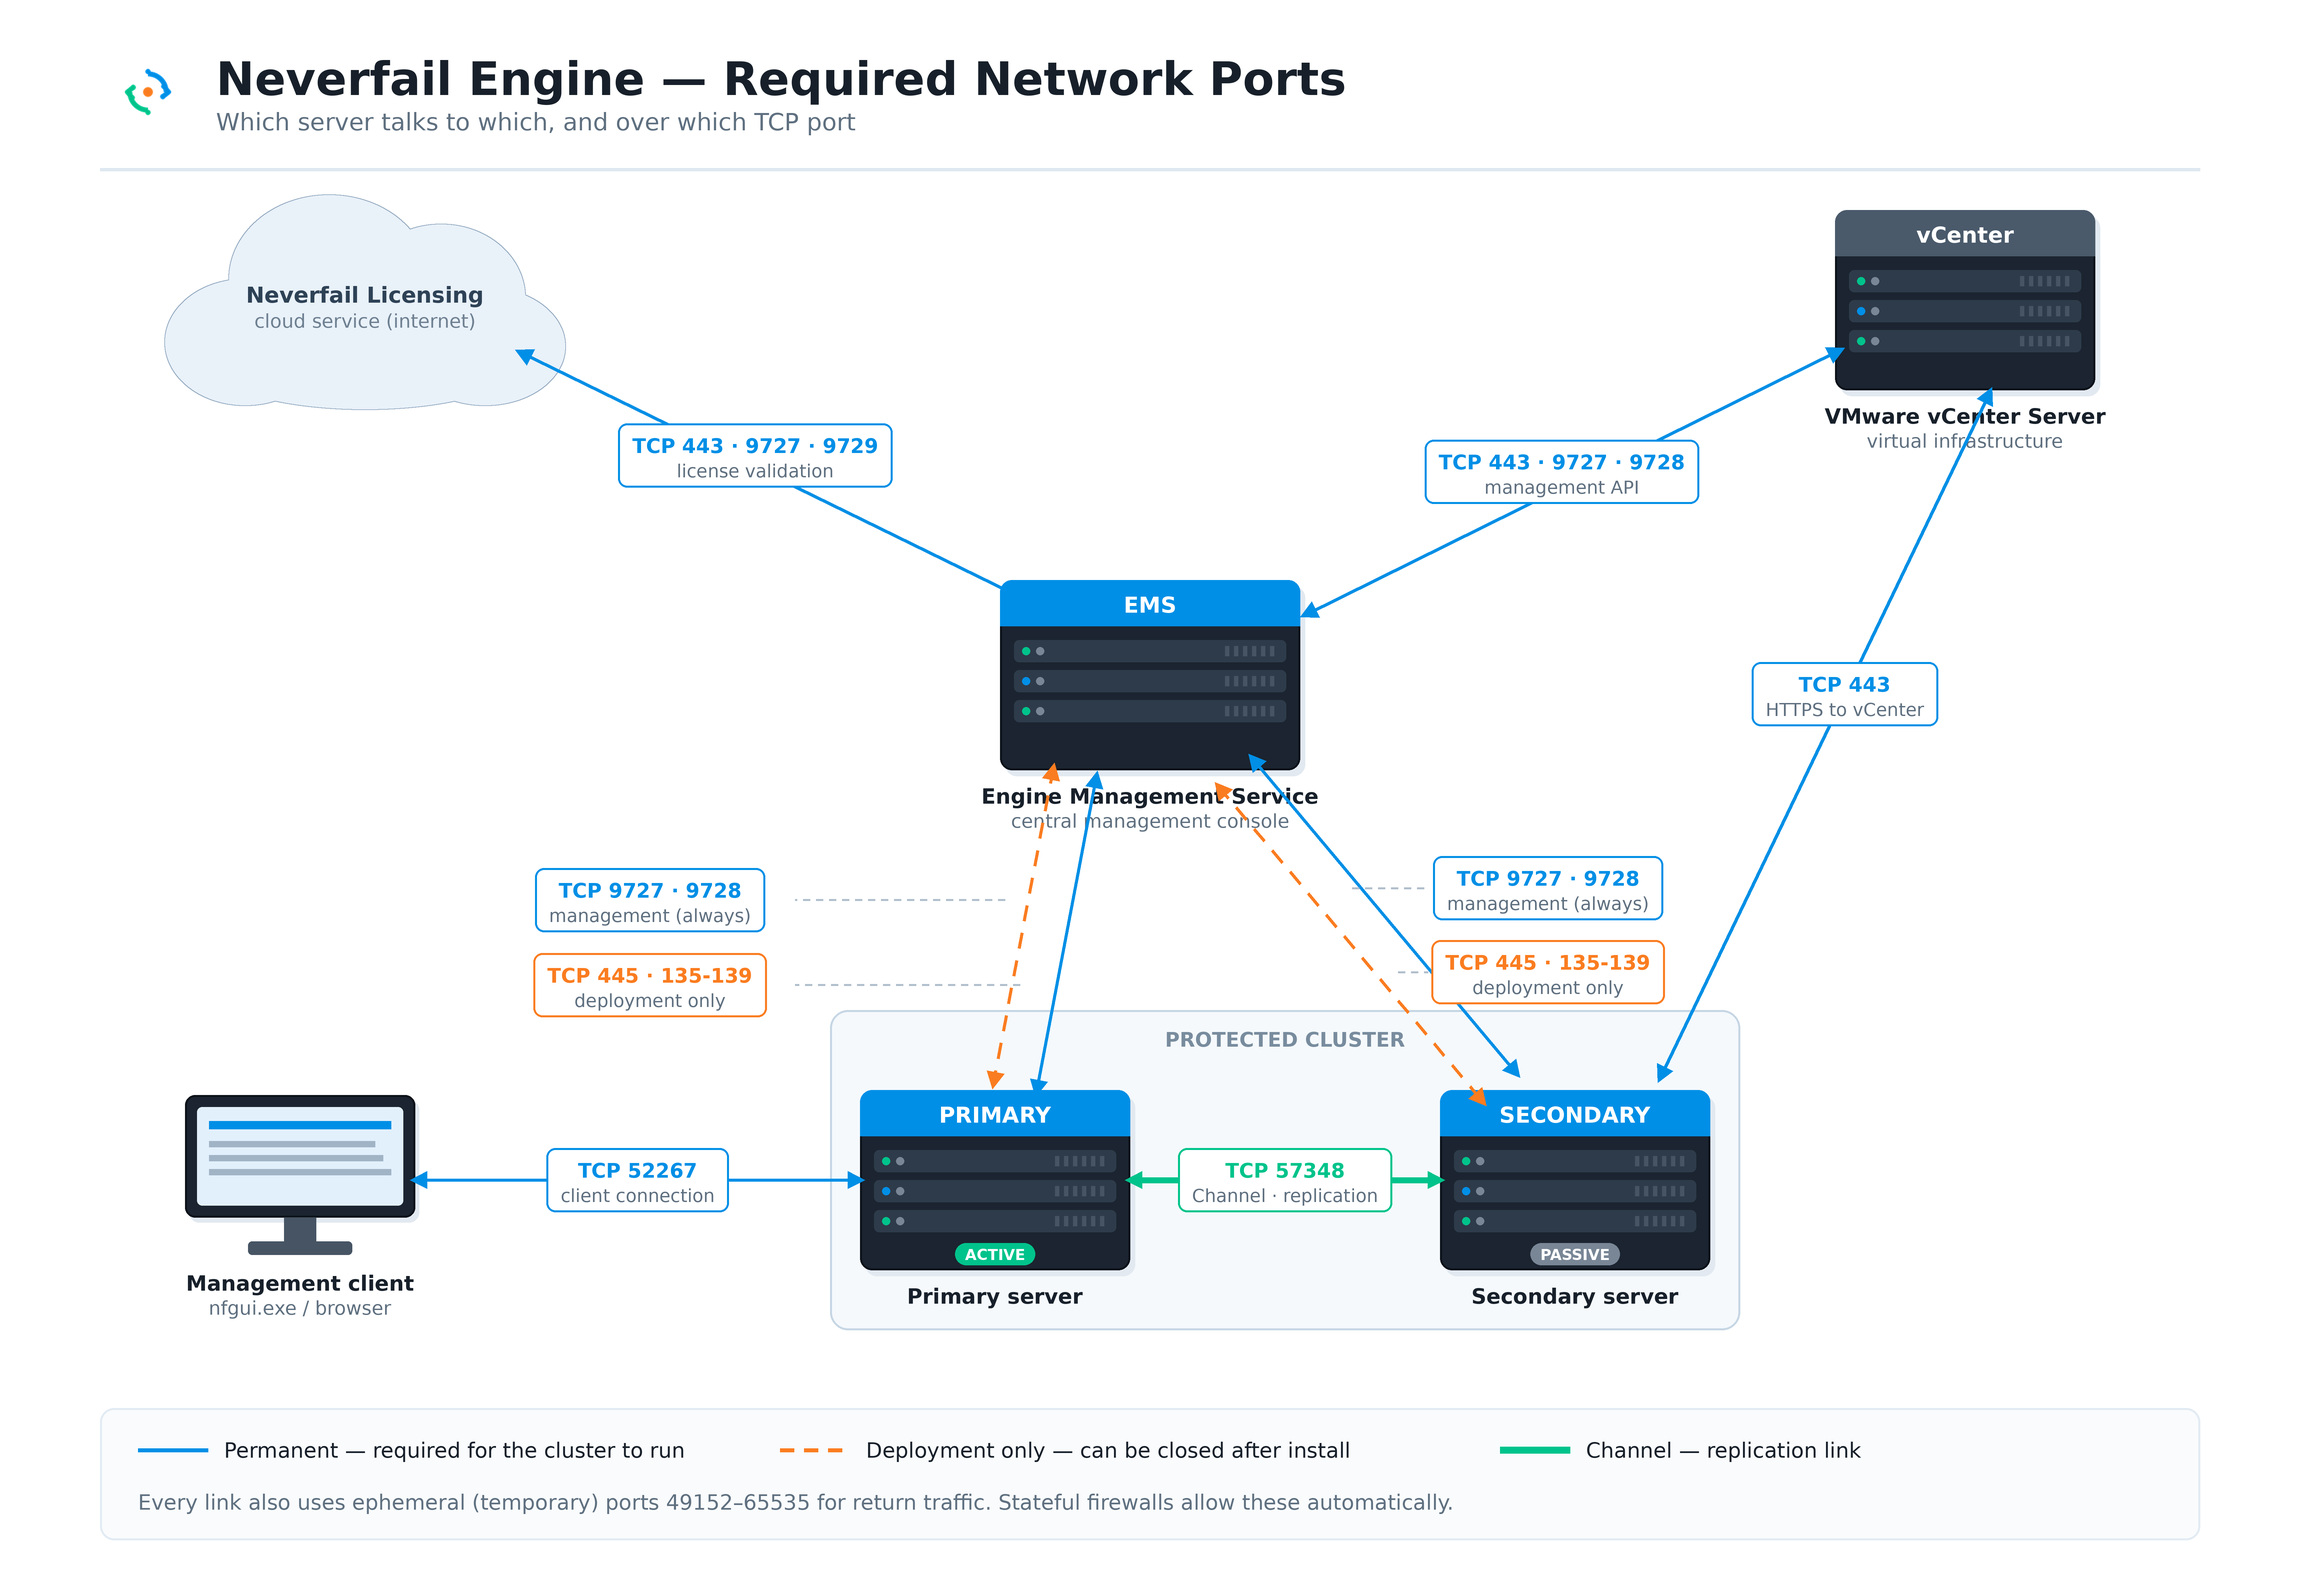
Task: Click the nfgui.exe / browser text
Action: coord(300,1308)
